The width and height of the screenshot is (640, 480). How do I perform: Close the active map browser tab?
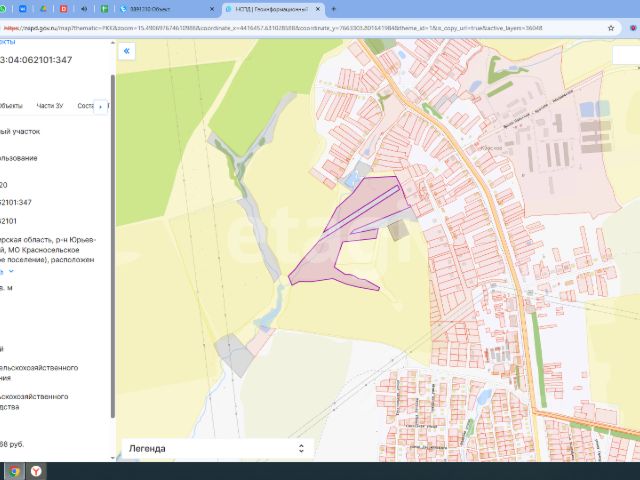[320, 9]
